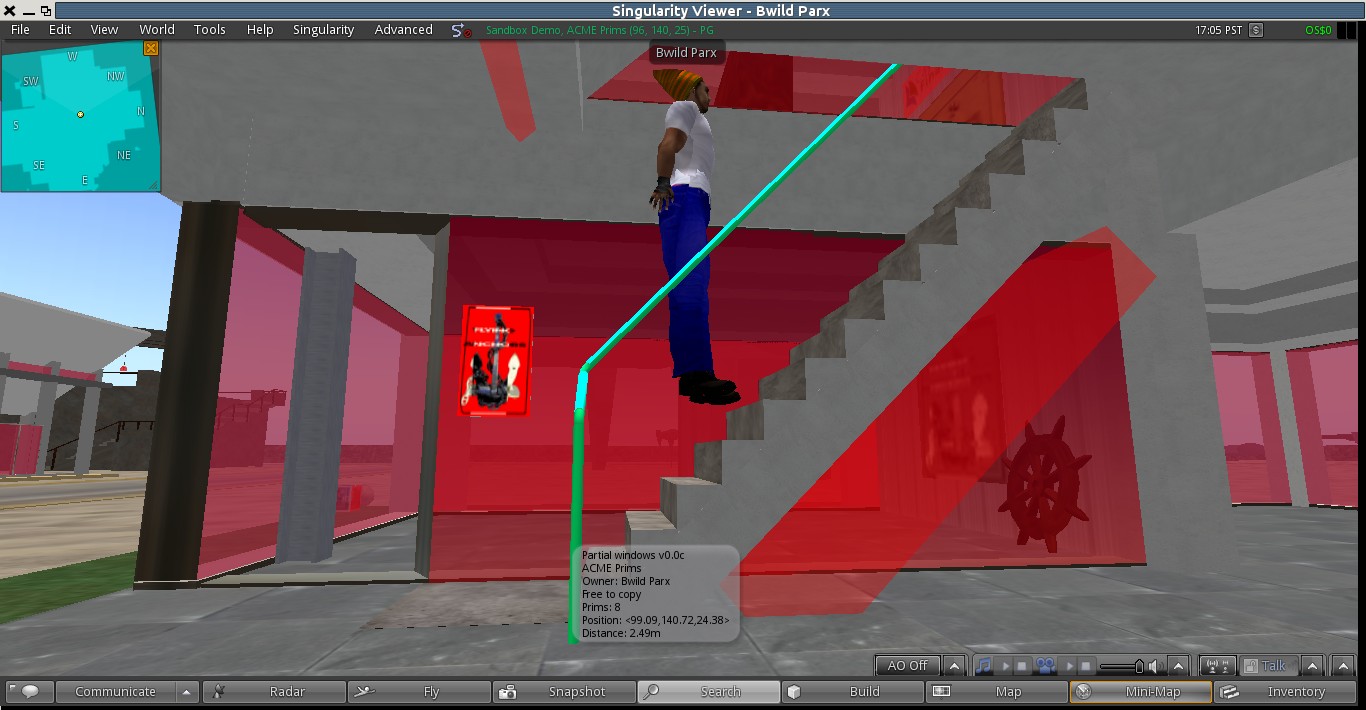This screenshot has width=1366, height=710.
Task: Click the Bwild Parx avatar name tag
Action: 686,53
